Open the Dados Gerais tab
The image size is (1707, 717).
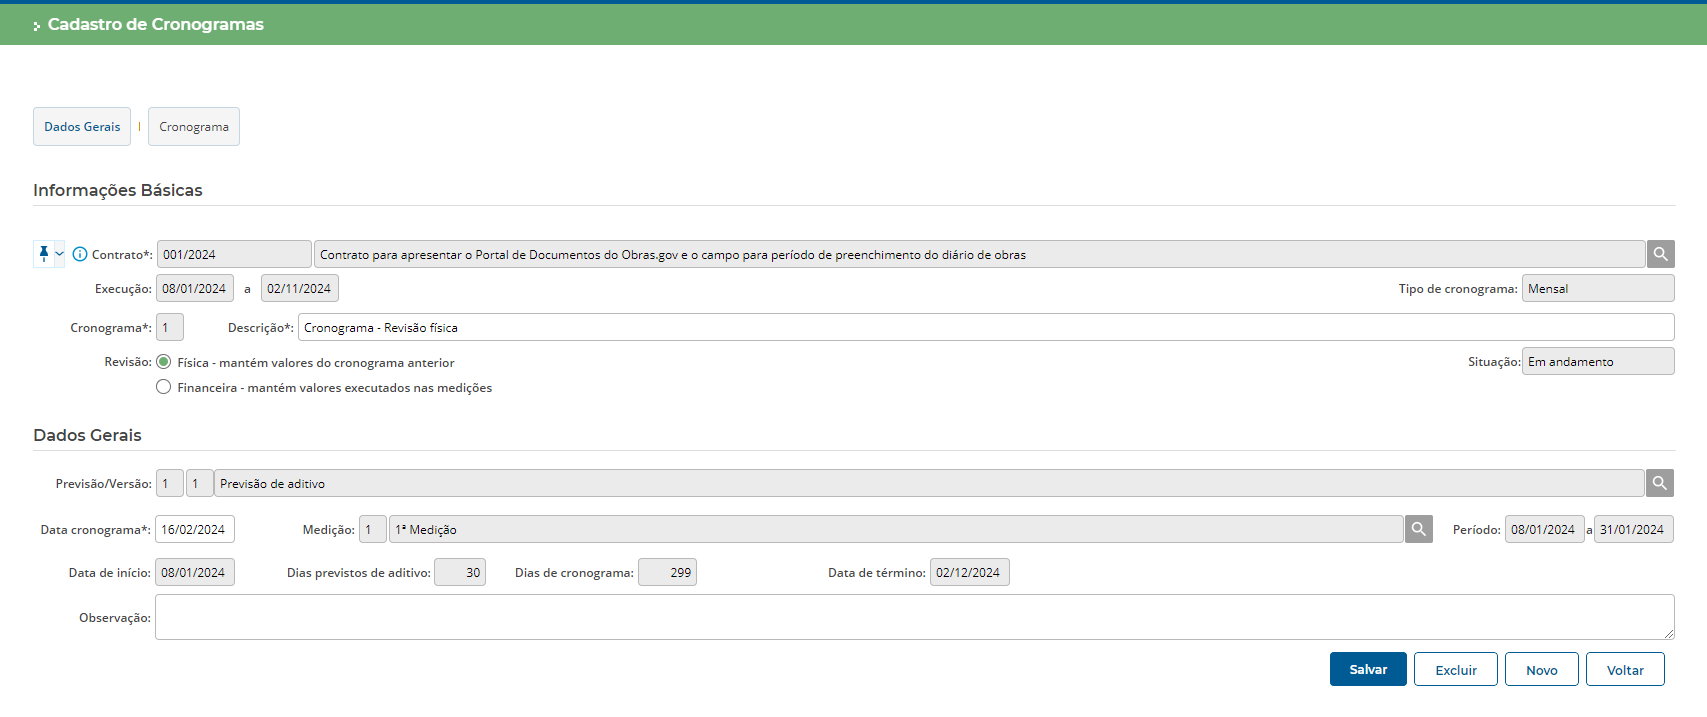(x=82, y=127)
